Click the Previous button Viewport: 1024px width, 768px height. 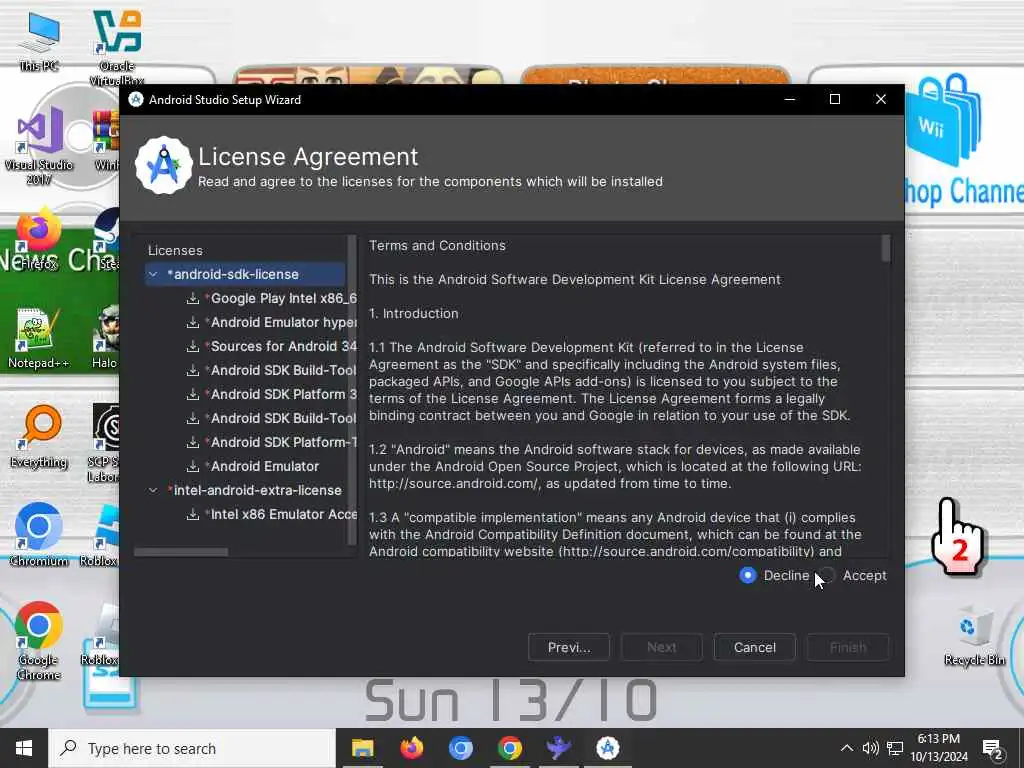[569, 647]
